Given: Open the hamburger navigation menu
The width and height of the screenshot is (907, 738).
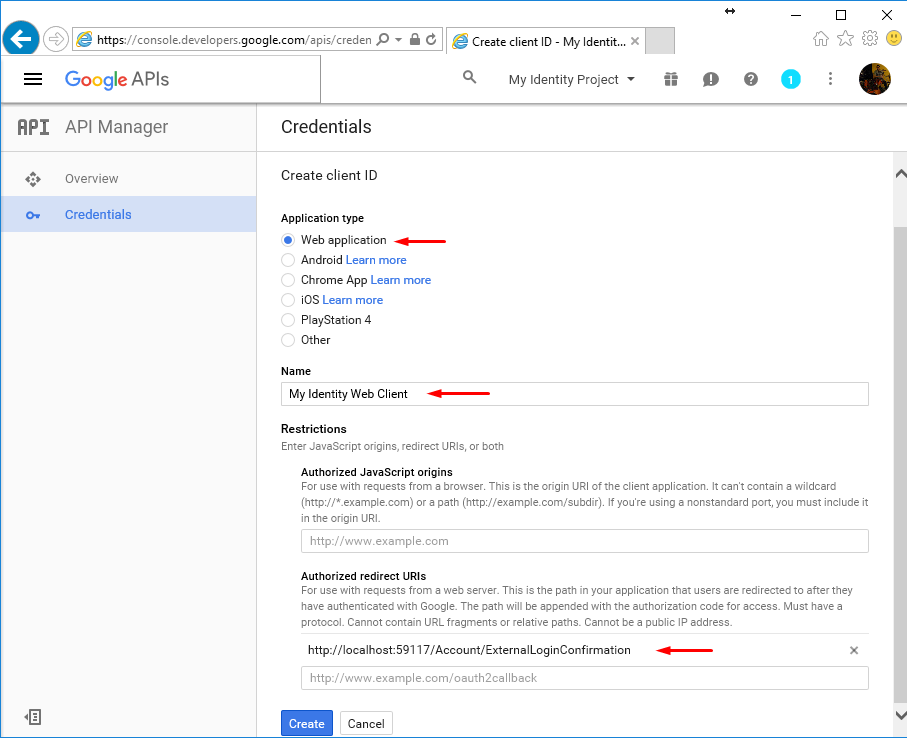Looking at the screenshot, I should (x=33, y=79).
